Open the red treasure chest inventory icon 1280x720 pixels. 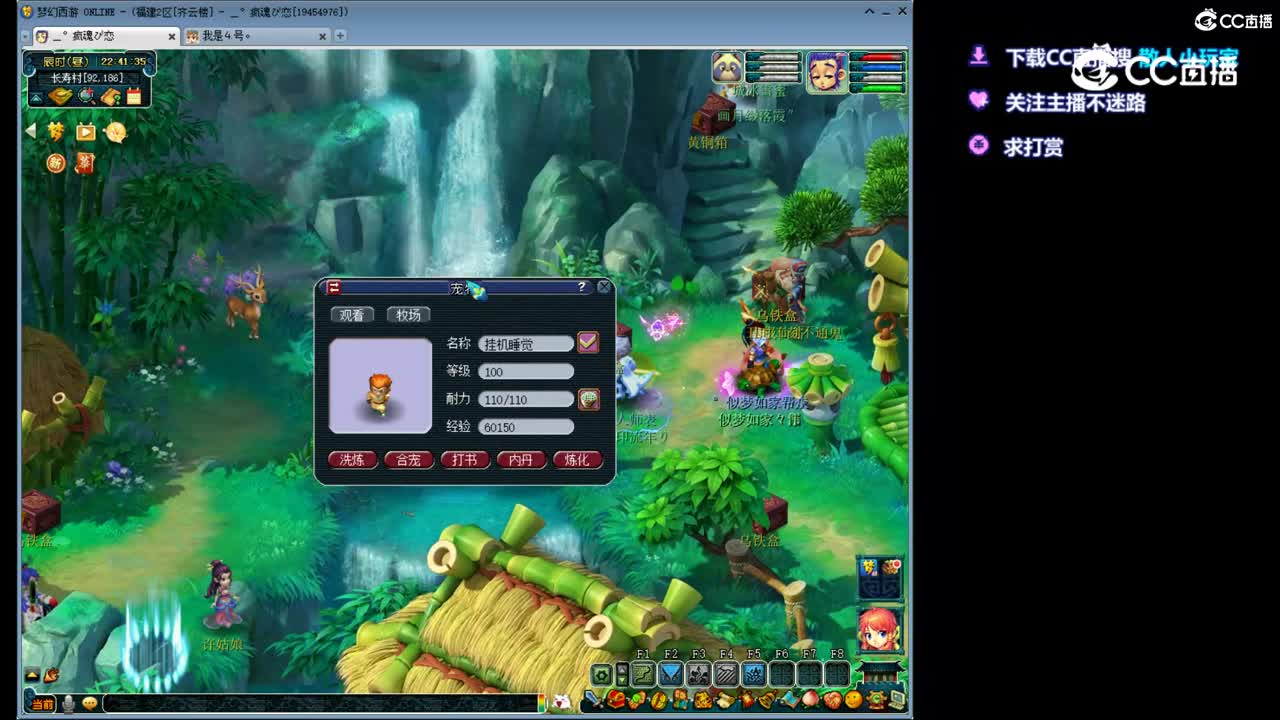618,700
